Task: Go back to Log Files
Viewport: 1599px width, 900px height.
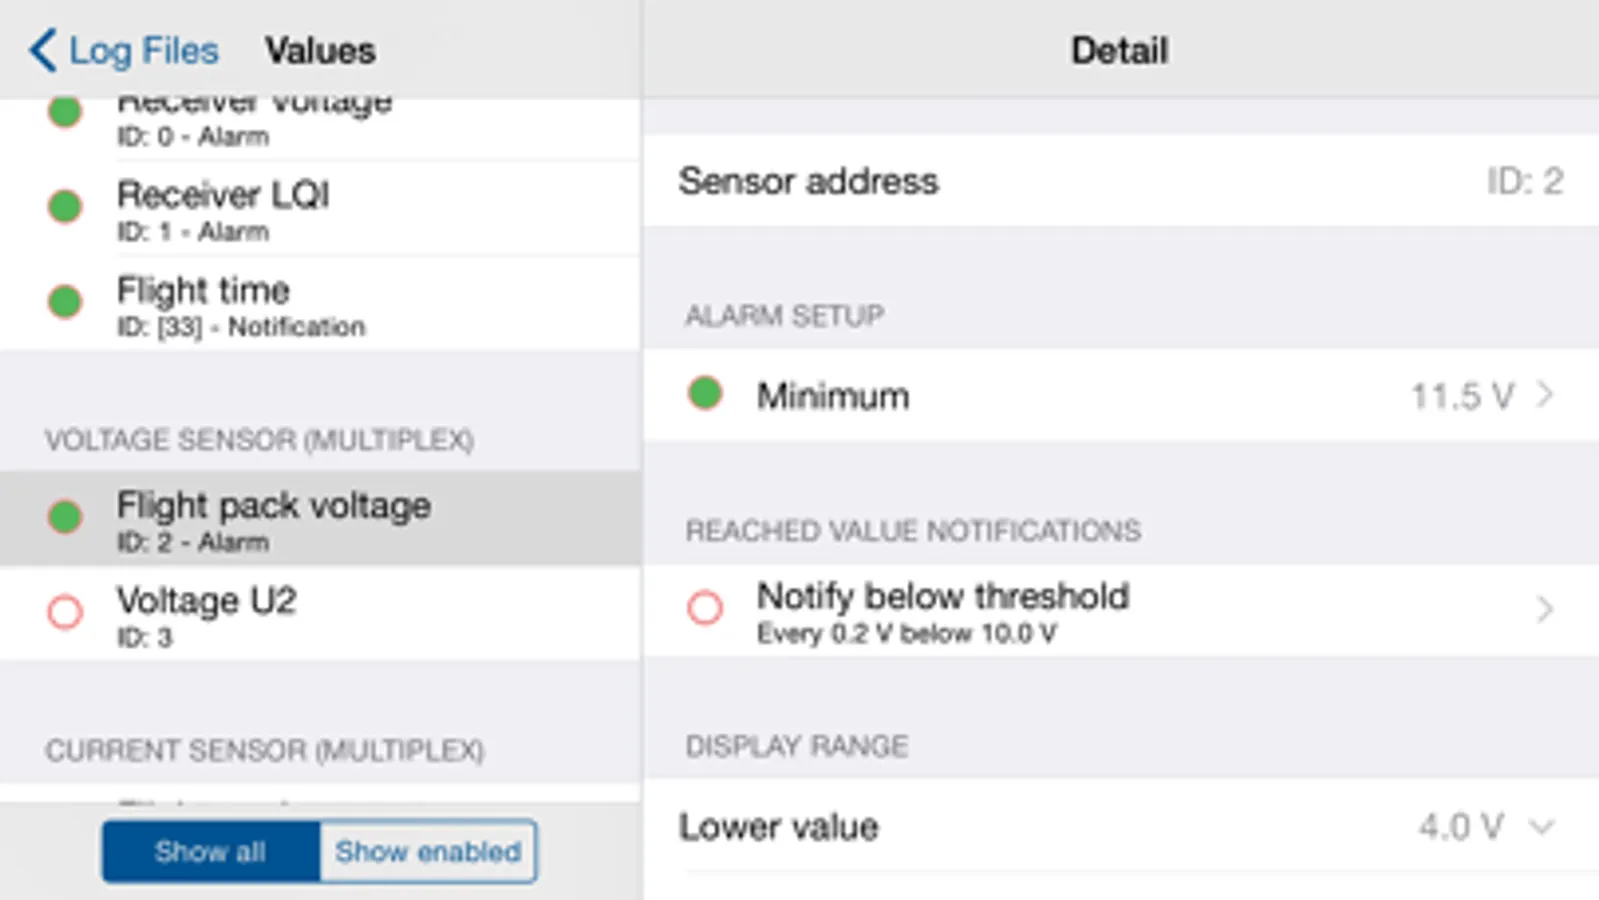Action: coord(143,50)
